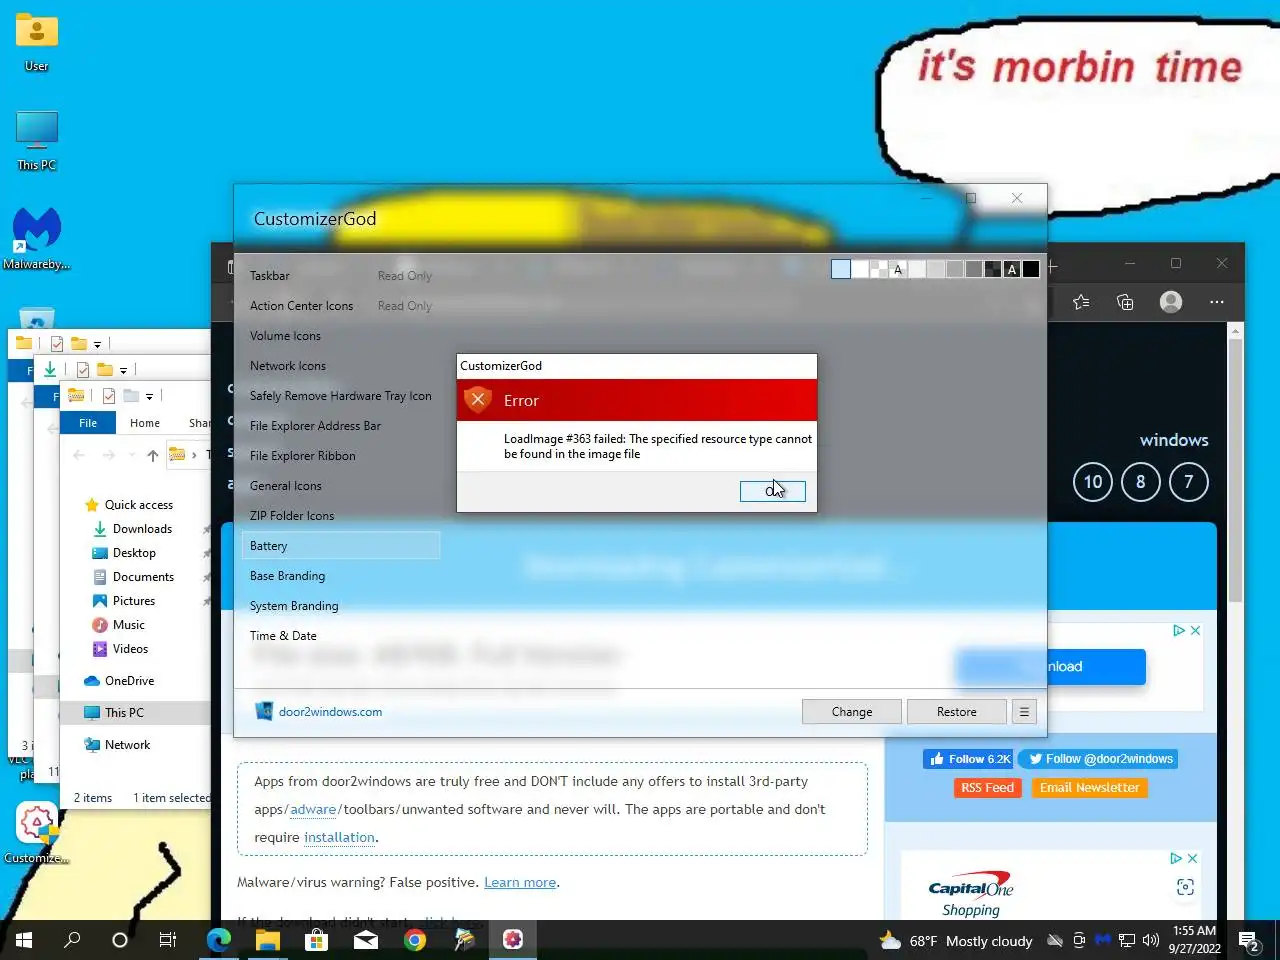Click the Windows Start button
Viewport: 1280px width, 960px height.
pos(24,940)
